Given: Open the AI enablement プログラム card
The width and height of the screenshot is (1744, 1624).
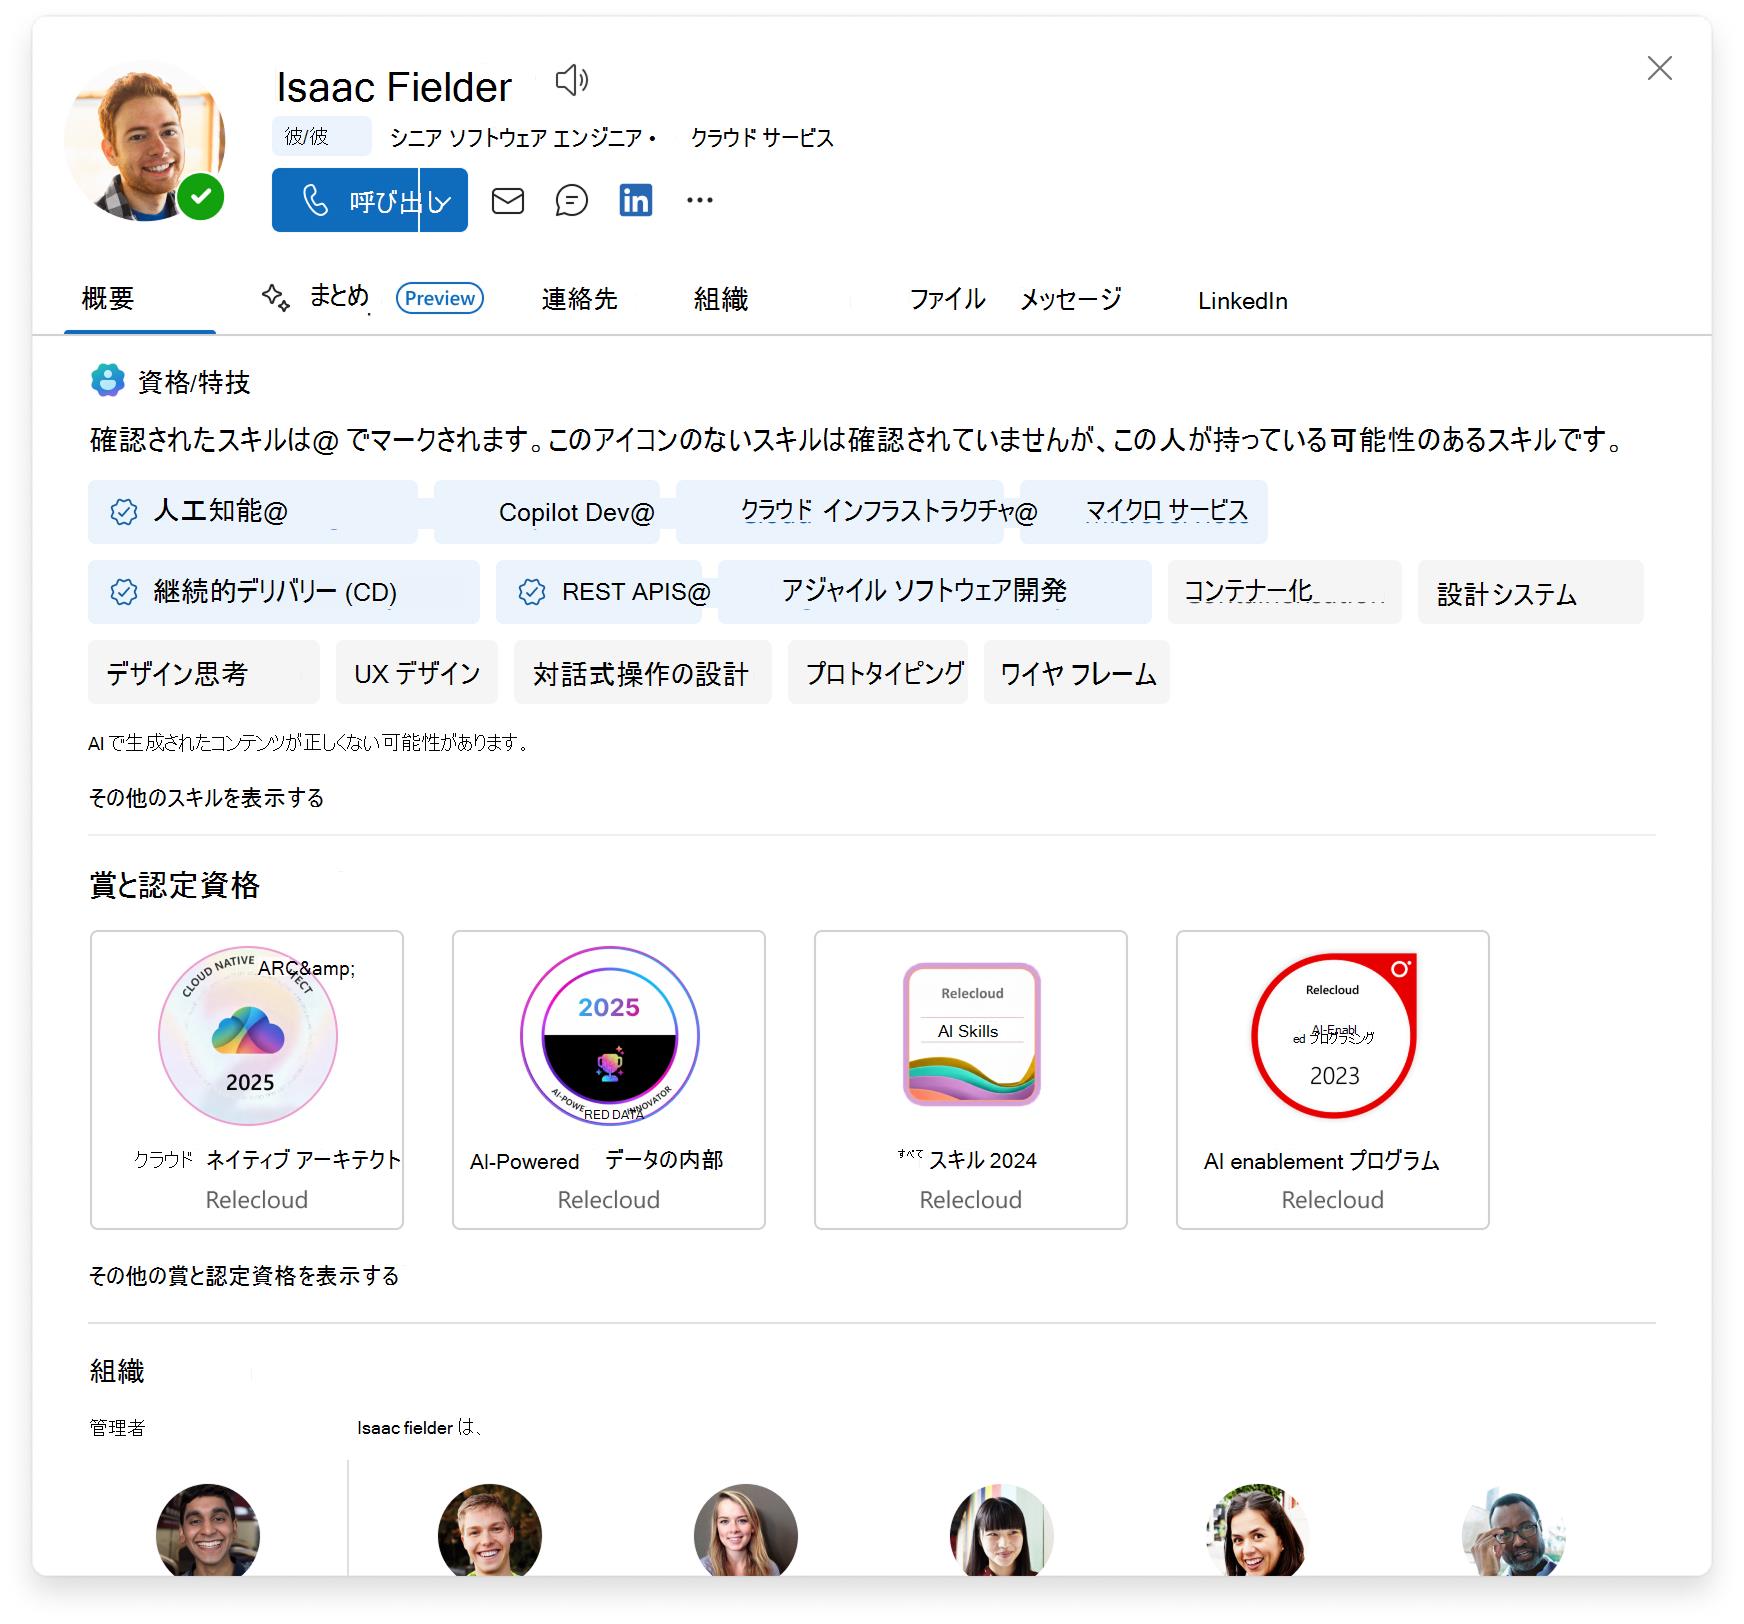Looking at the screenshot, I should 1333,1080.
